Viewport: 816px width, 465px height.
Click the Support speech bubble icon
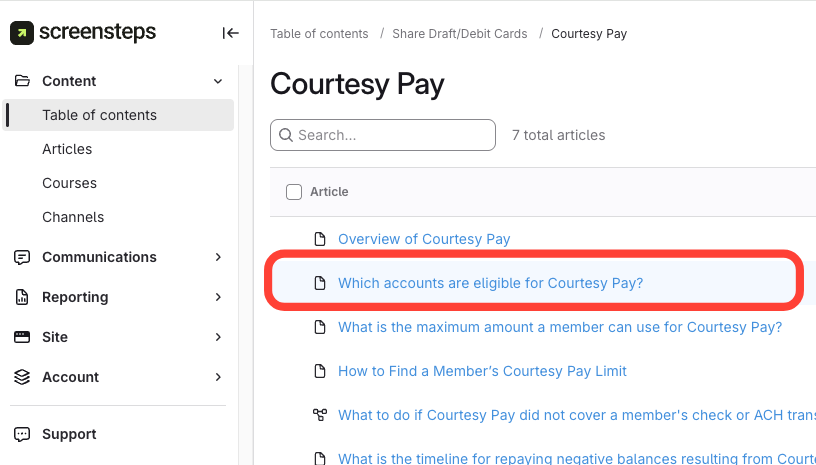(x=22, y=434)
